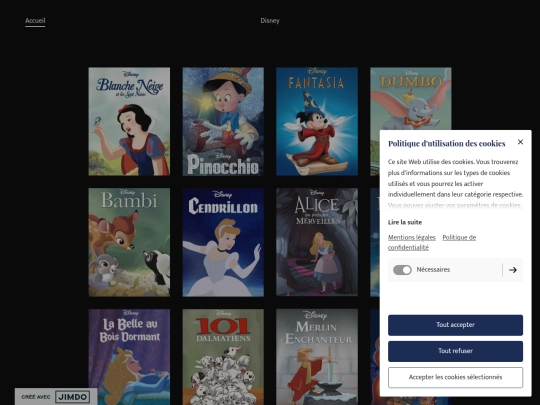Open the 101 Dalmatiens poster
Viewport: 540px width, 405px height.
tap(223, 357)
